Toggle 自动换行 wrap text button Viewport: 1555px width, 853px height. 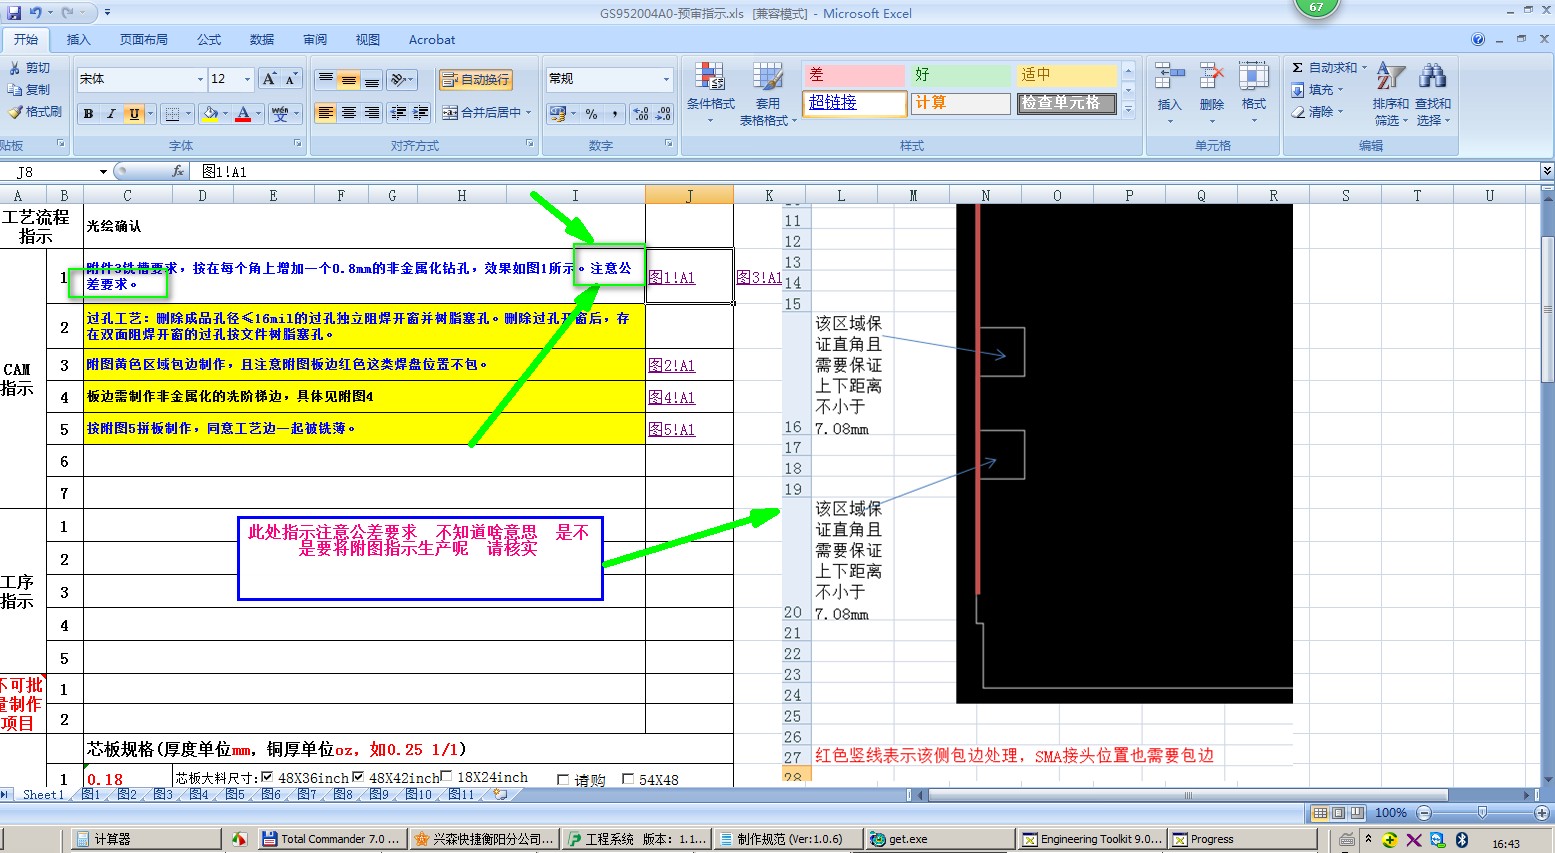pyautogui.click(x=476, y=80)
